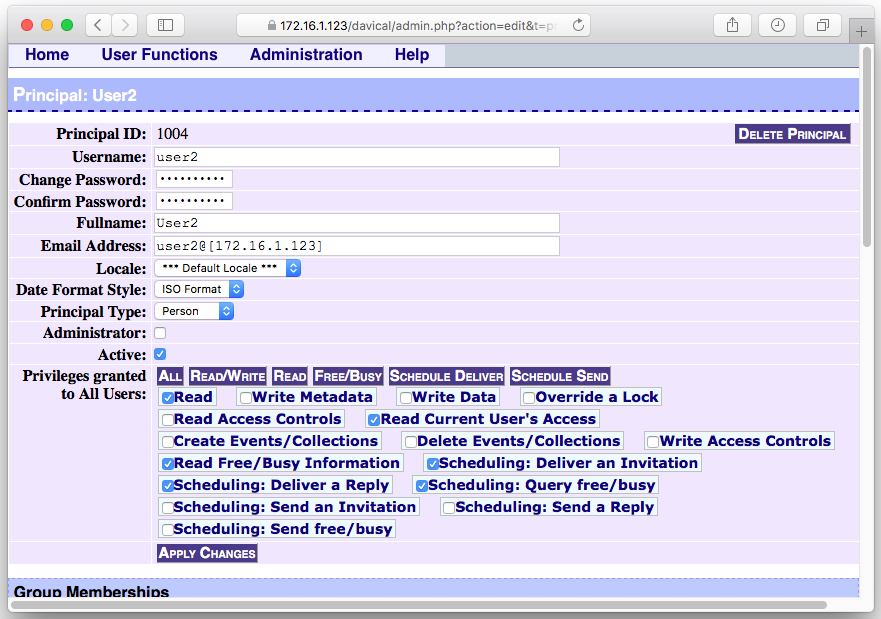Check the Delete Events/Collections privilege
Image resolution: width=881 pixels, height=619 pixels.
tap(411, 442)
